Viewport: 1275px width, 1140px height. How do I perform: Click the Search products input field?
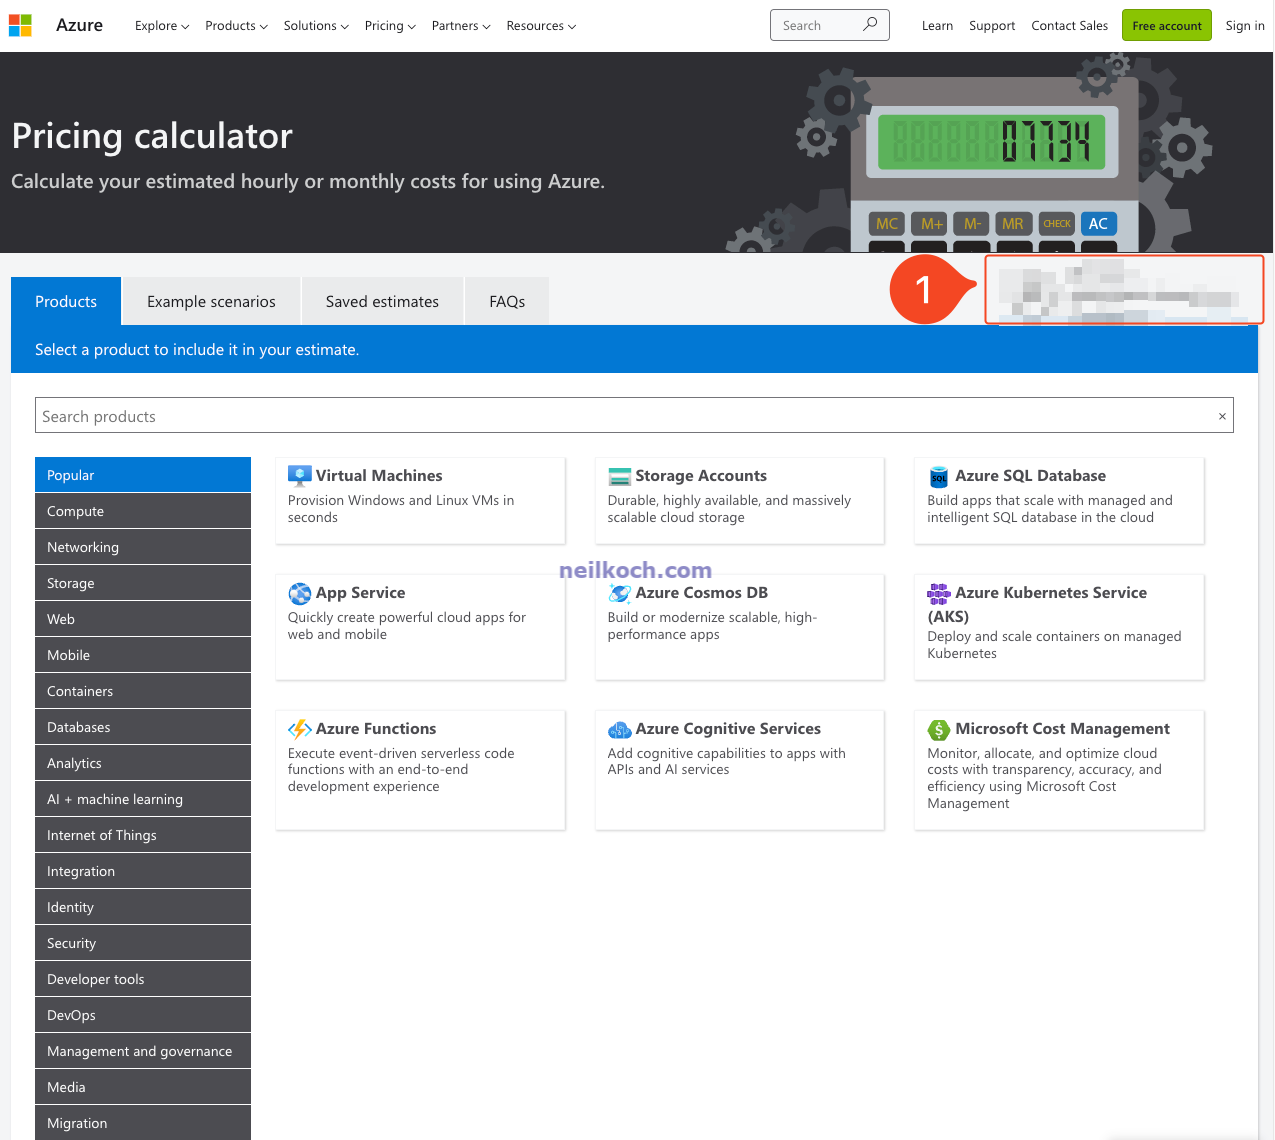[x=634, y=416]
